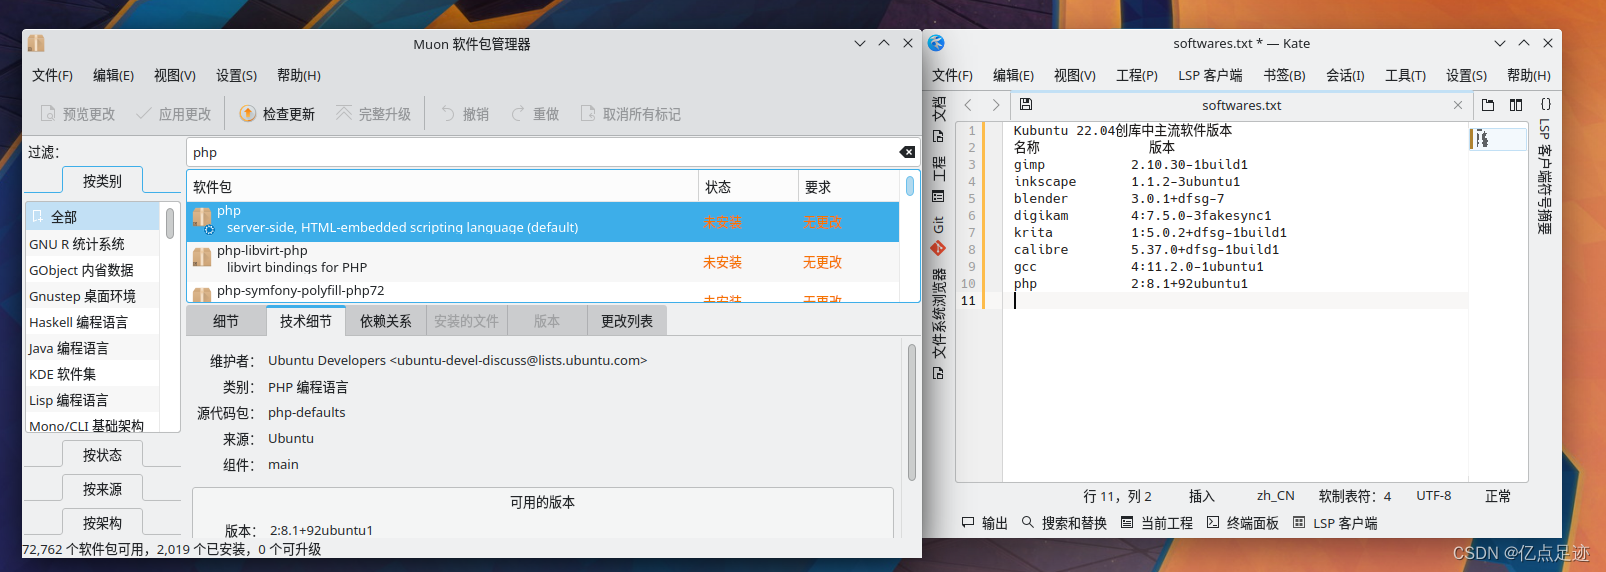
Task: Select the GNU R 统计系统 category
Action: 92,244
